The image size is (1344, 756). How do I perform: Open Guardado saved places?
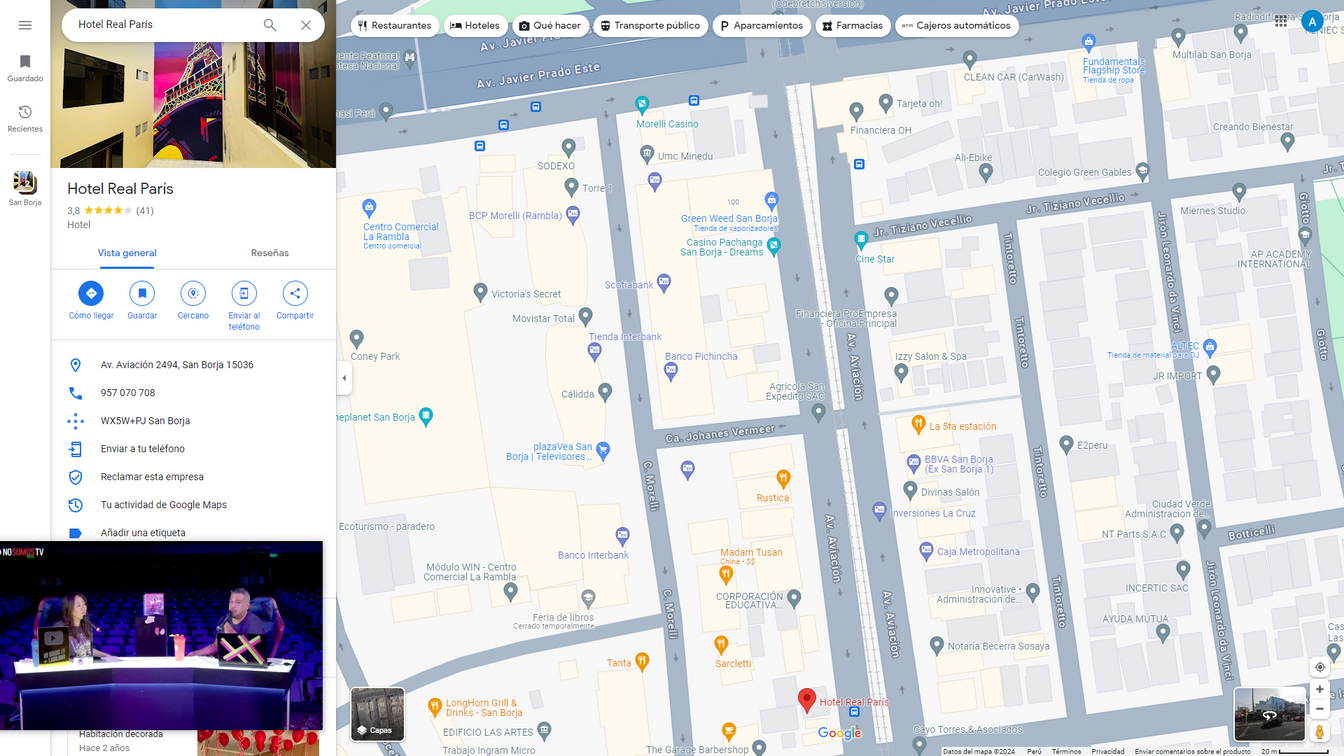(25, 68)
